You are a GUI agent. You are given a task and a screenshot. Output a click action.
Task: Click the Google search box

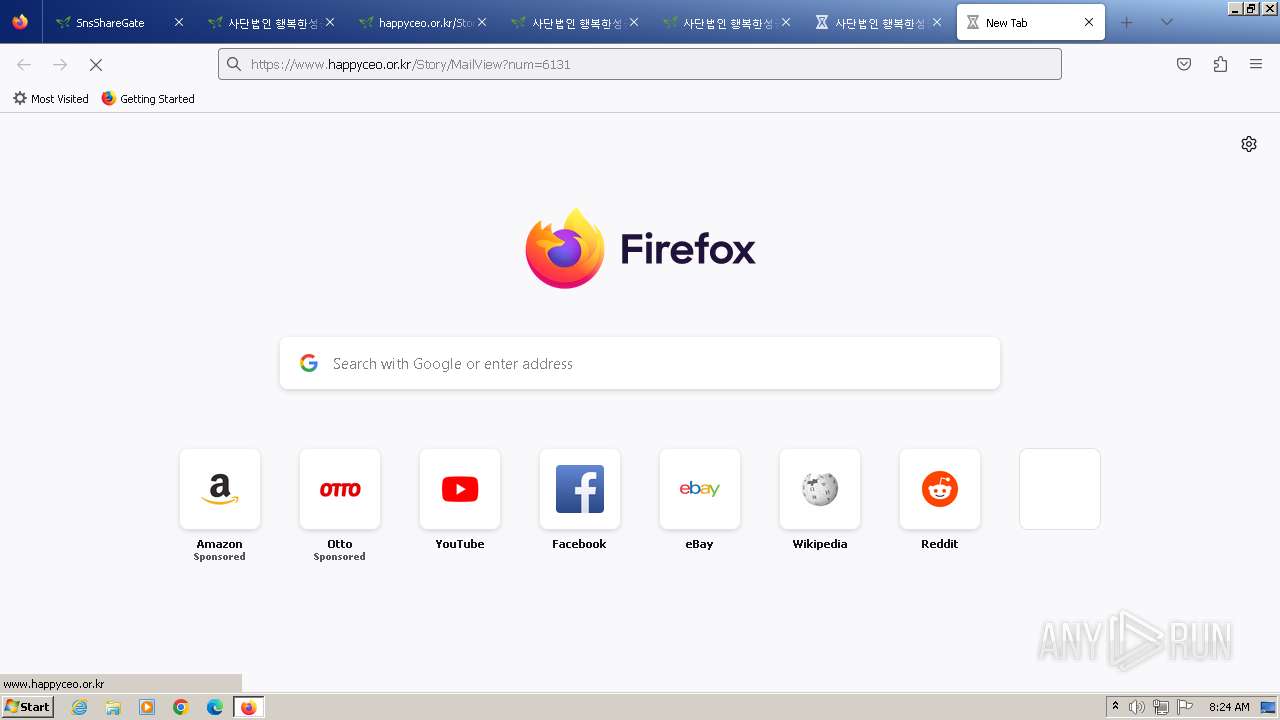click(640, 363)
